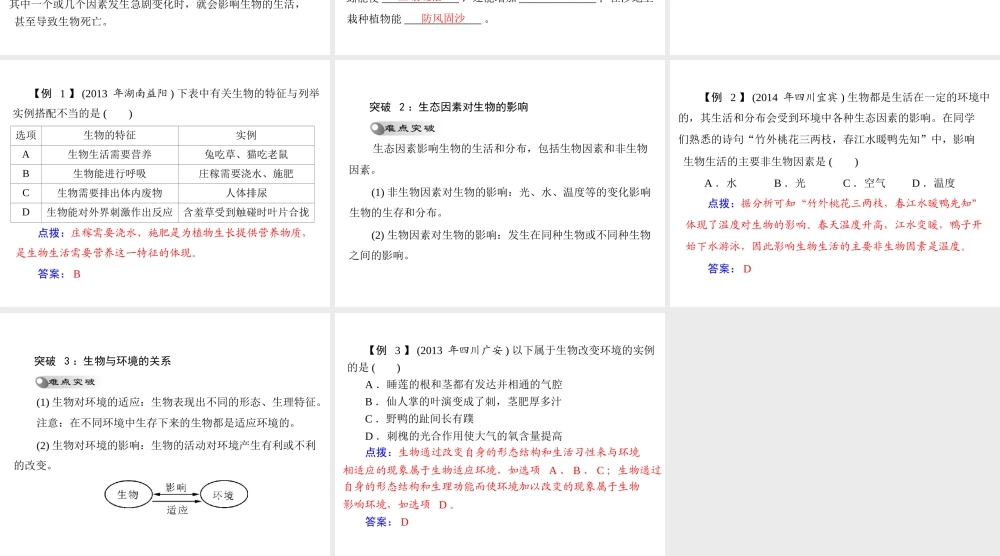
Task: Click the 难点突破 badge in 突破3 slide
Action: 66,382
